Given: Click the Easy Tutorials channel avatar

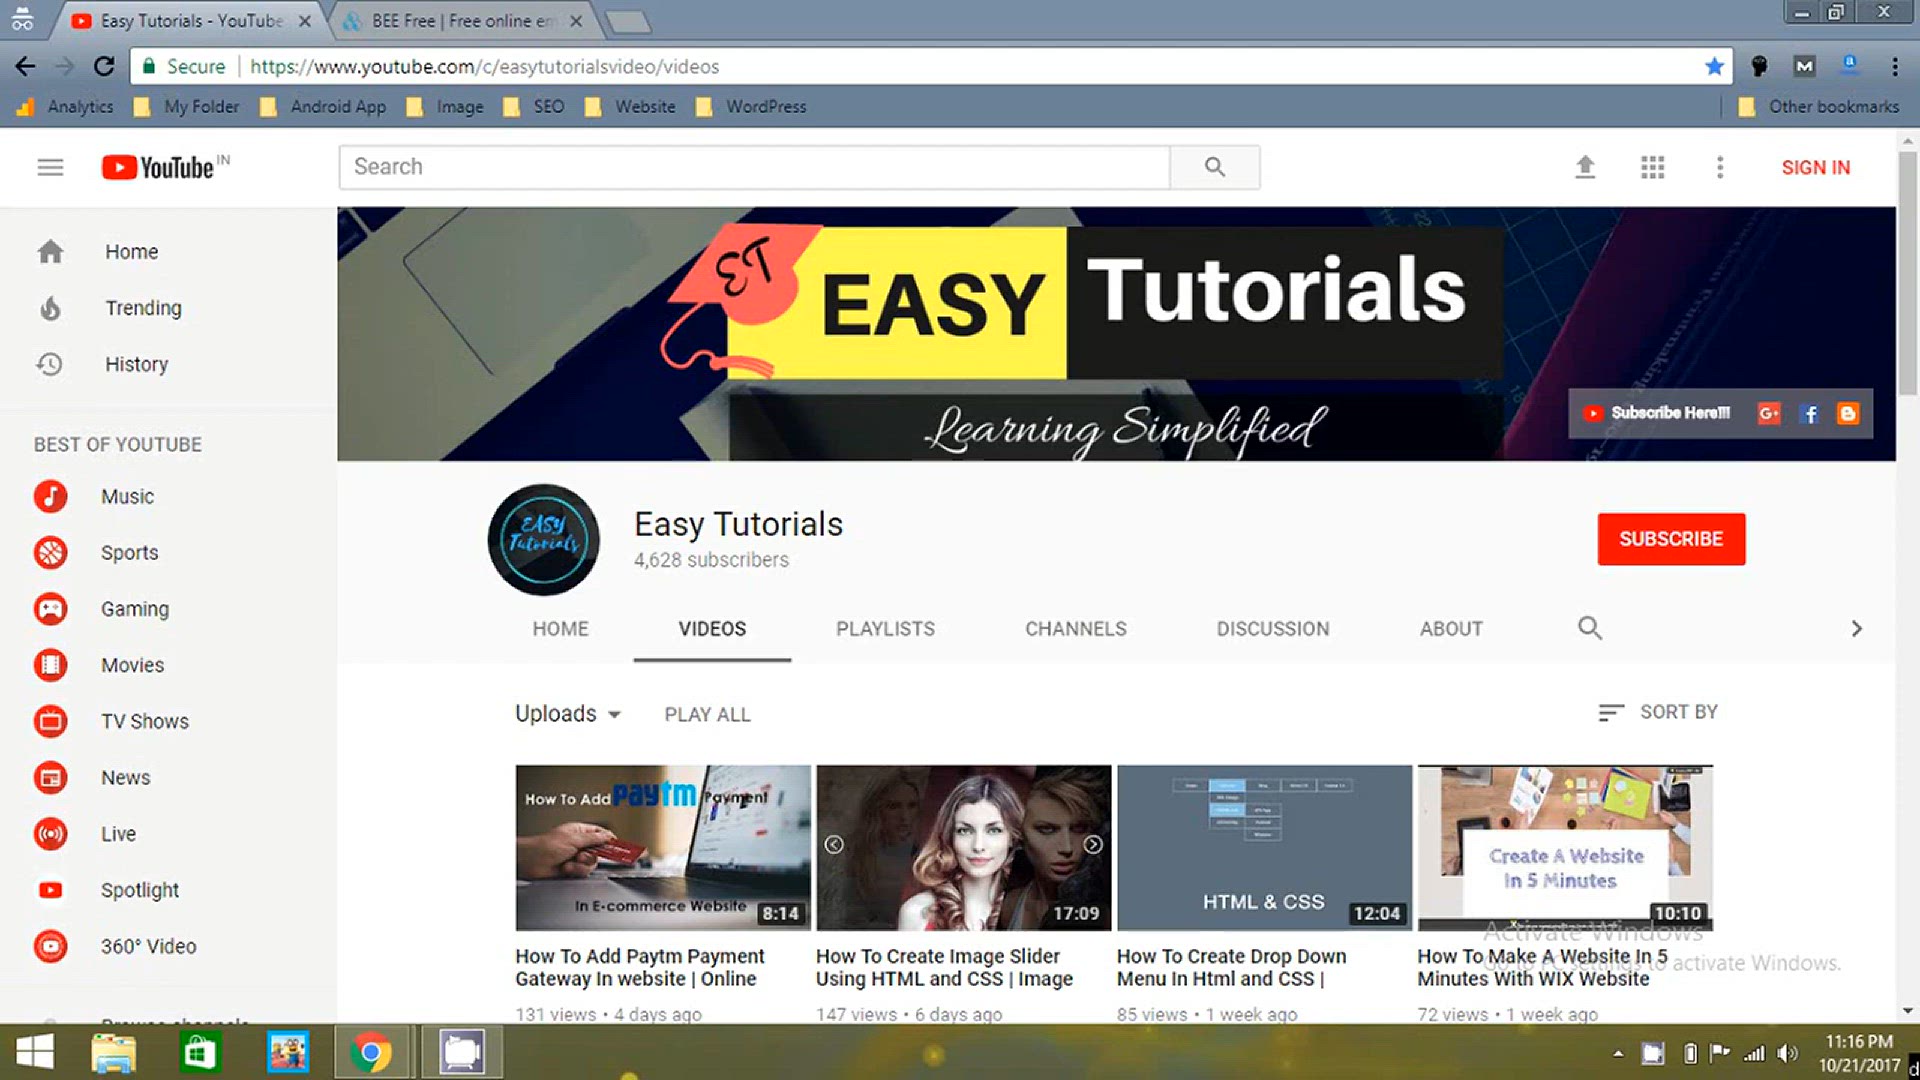Looking at the screenshot, I should pos(543,540).
